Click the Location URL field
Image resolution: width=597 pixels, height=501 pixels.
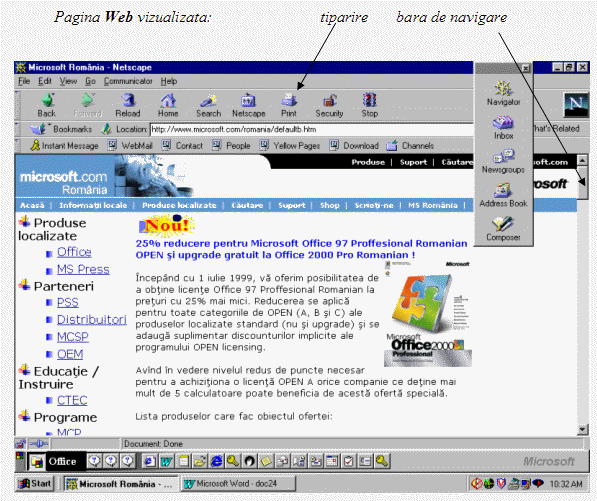(x=311, y=129)
